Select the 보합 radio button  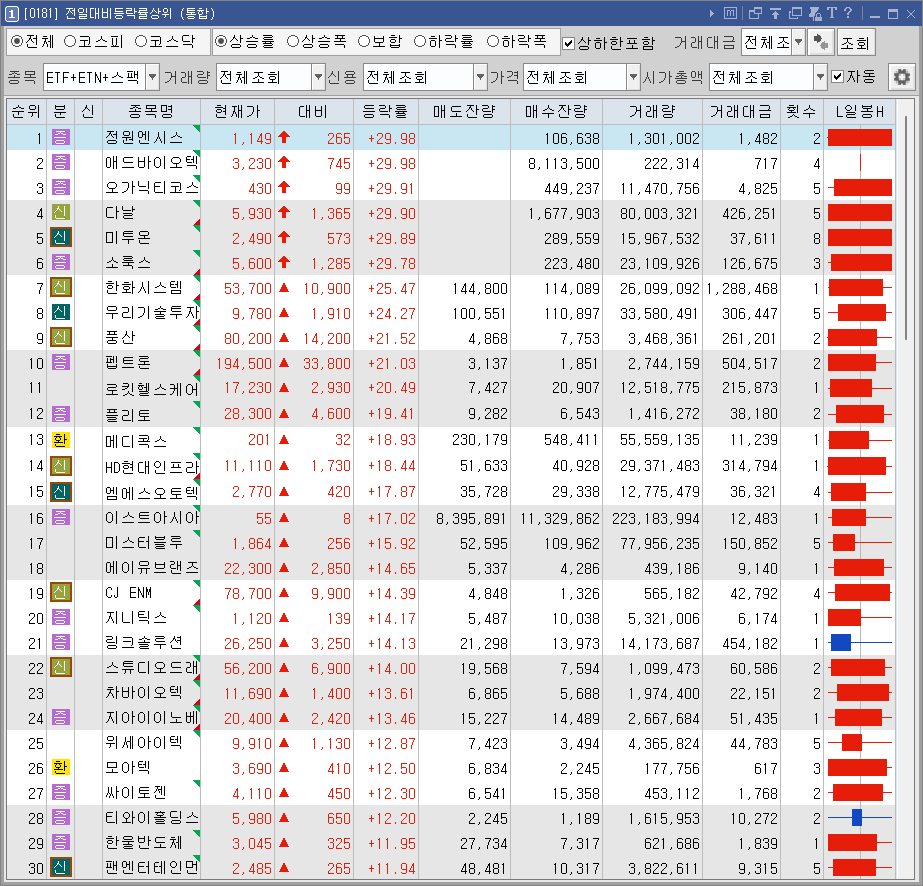(x=364, y=41)
